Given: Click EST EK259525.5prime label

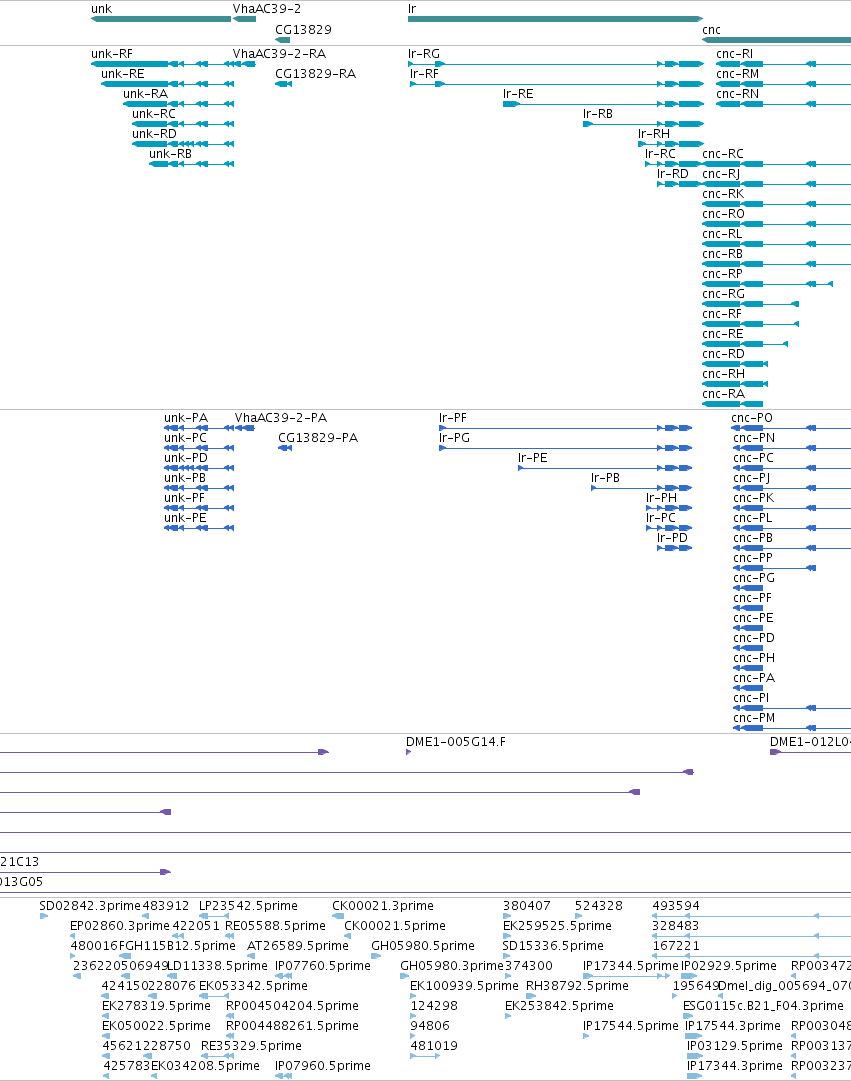Looking at the screenshot, I should 557,926.
